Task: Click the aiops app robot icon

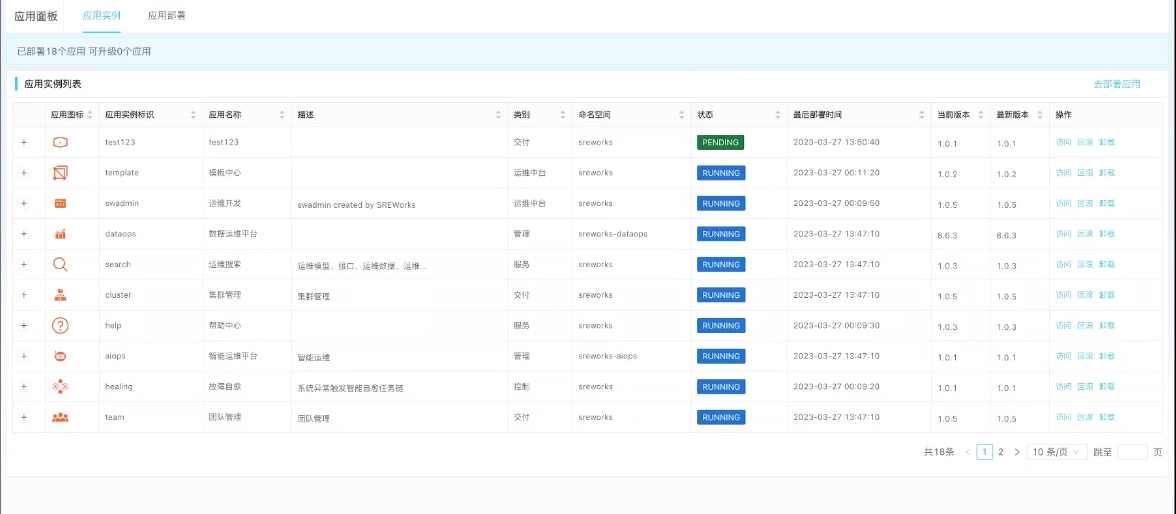Action: click(x=60, y=357)
